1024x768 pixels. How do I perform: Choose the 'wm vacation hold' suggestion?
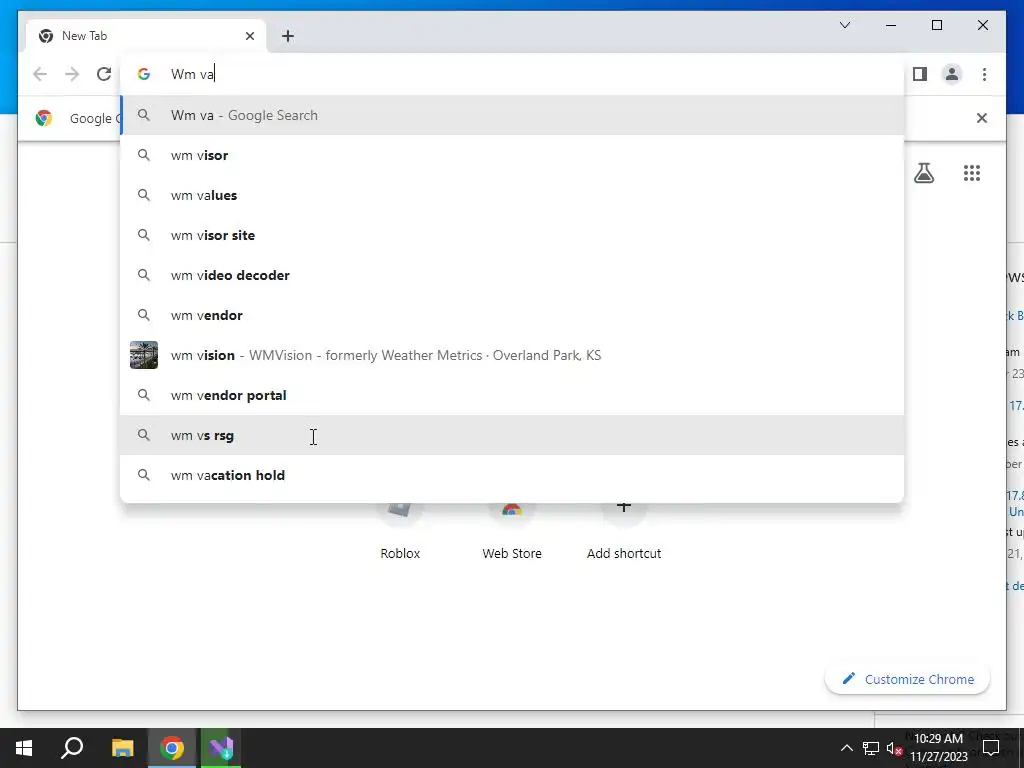(x=512, y=475)
